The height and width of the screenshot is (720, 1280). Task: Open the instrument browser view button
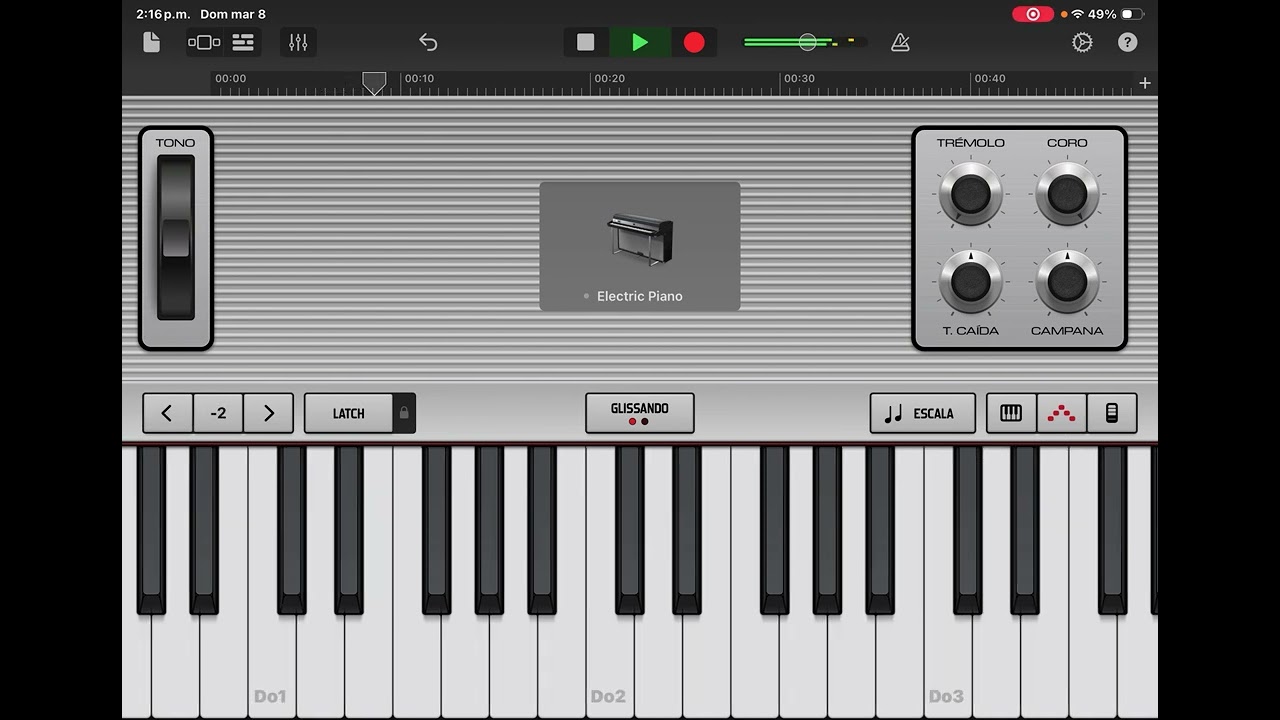204,42
